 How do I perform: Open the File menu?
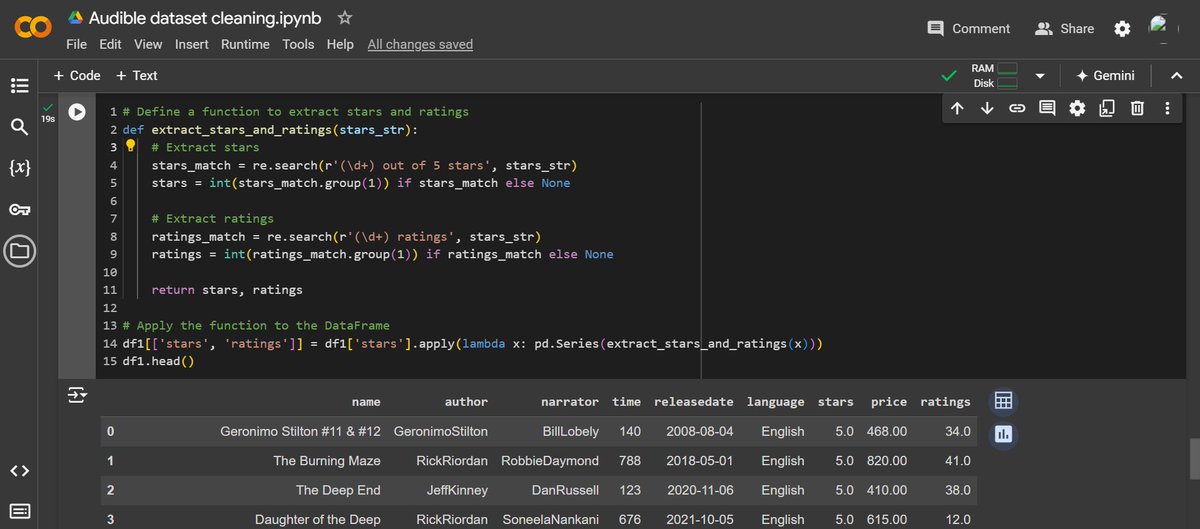click(77, 44)
